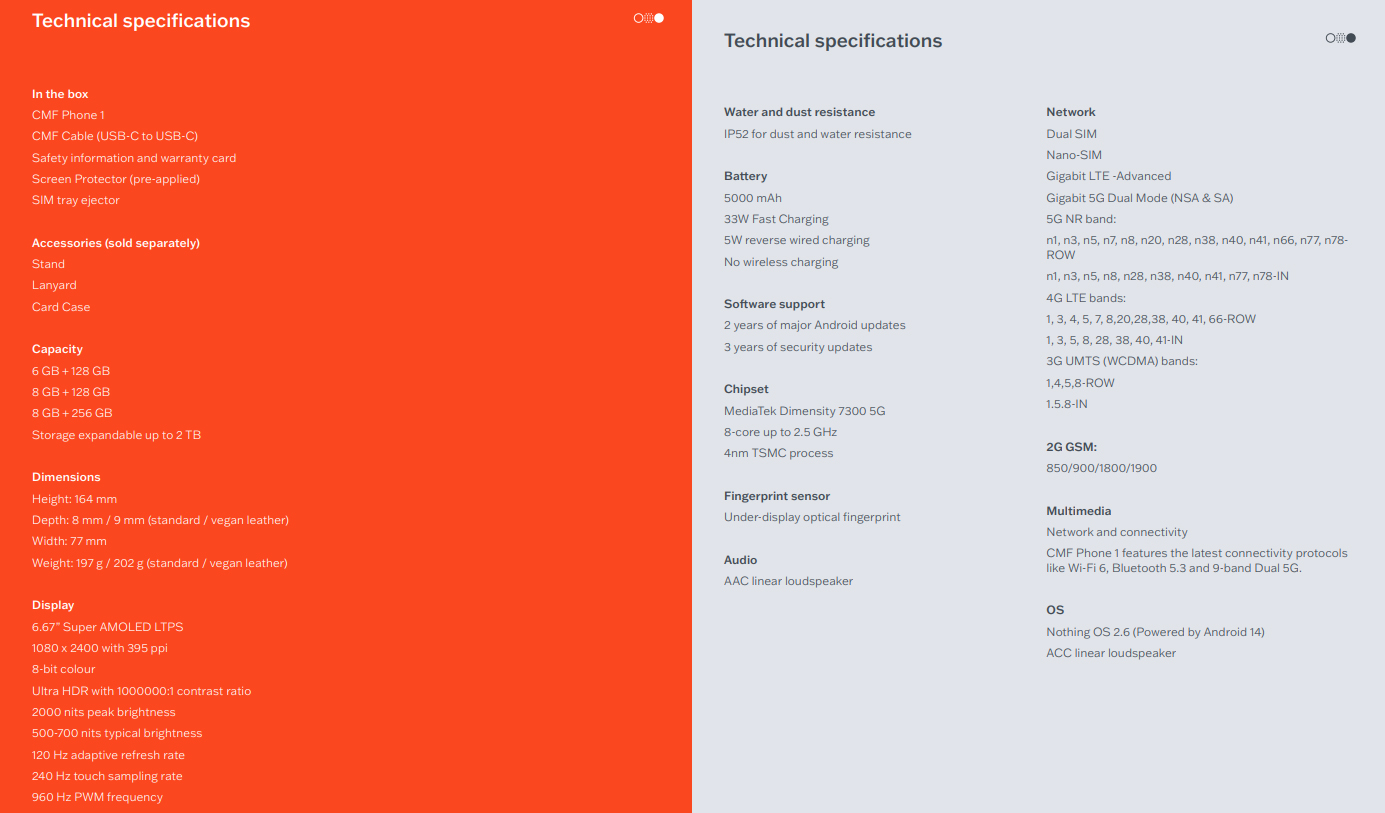Click 'Height: 164 mm'
1385x813 pixels.
[74, 499]
